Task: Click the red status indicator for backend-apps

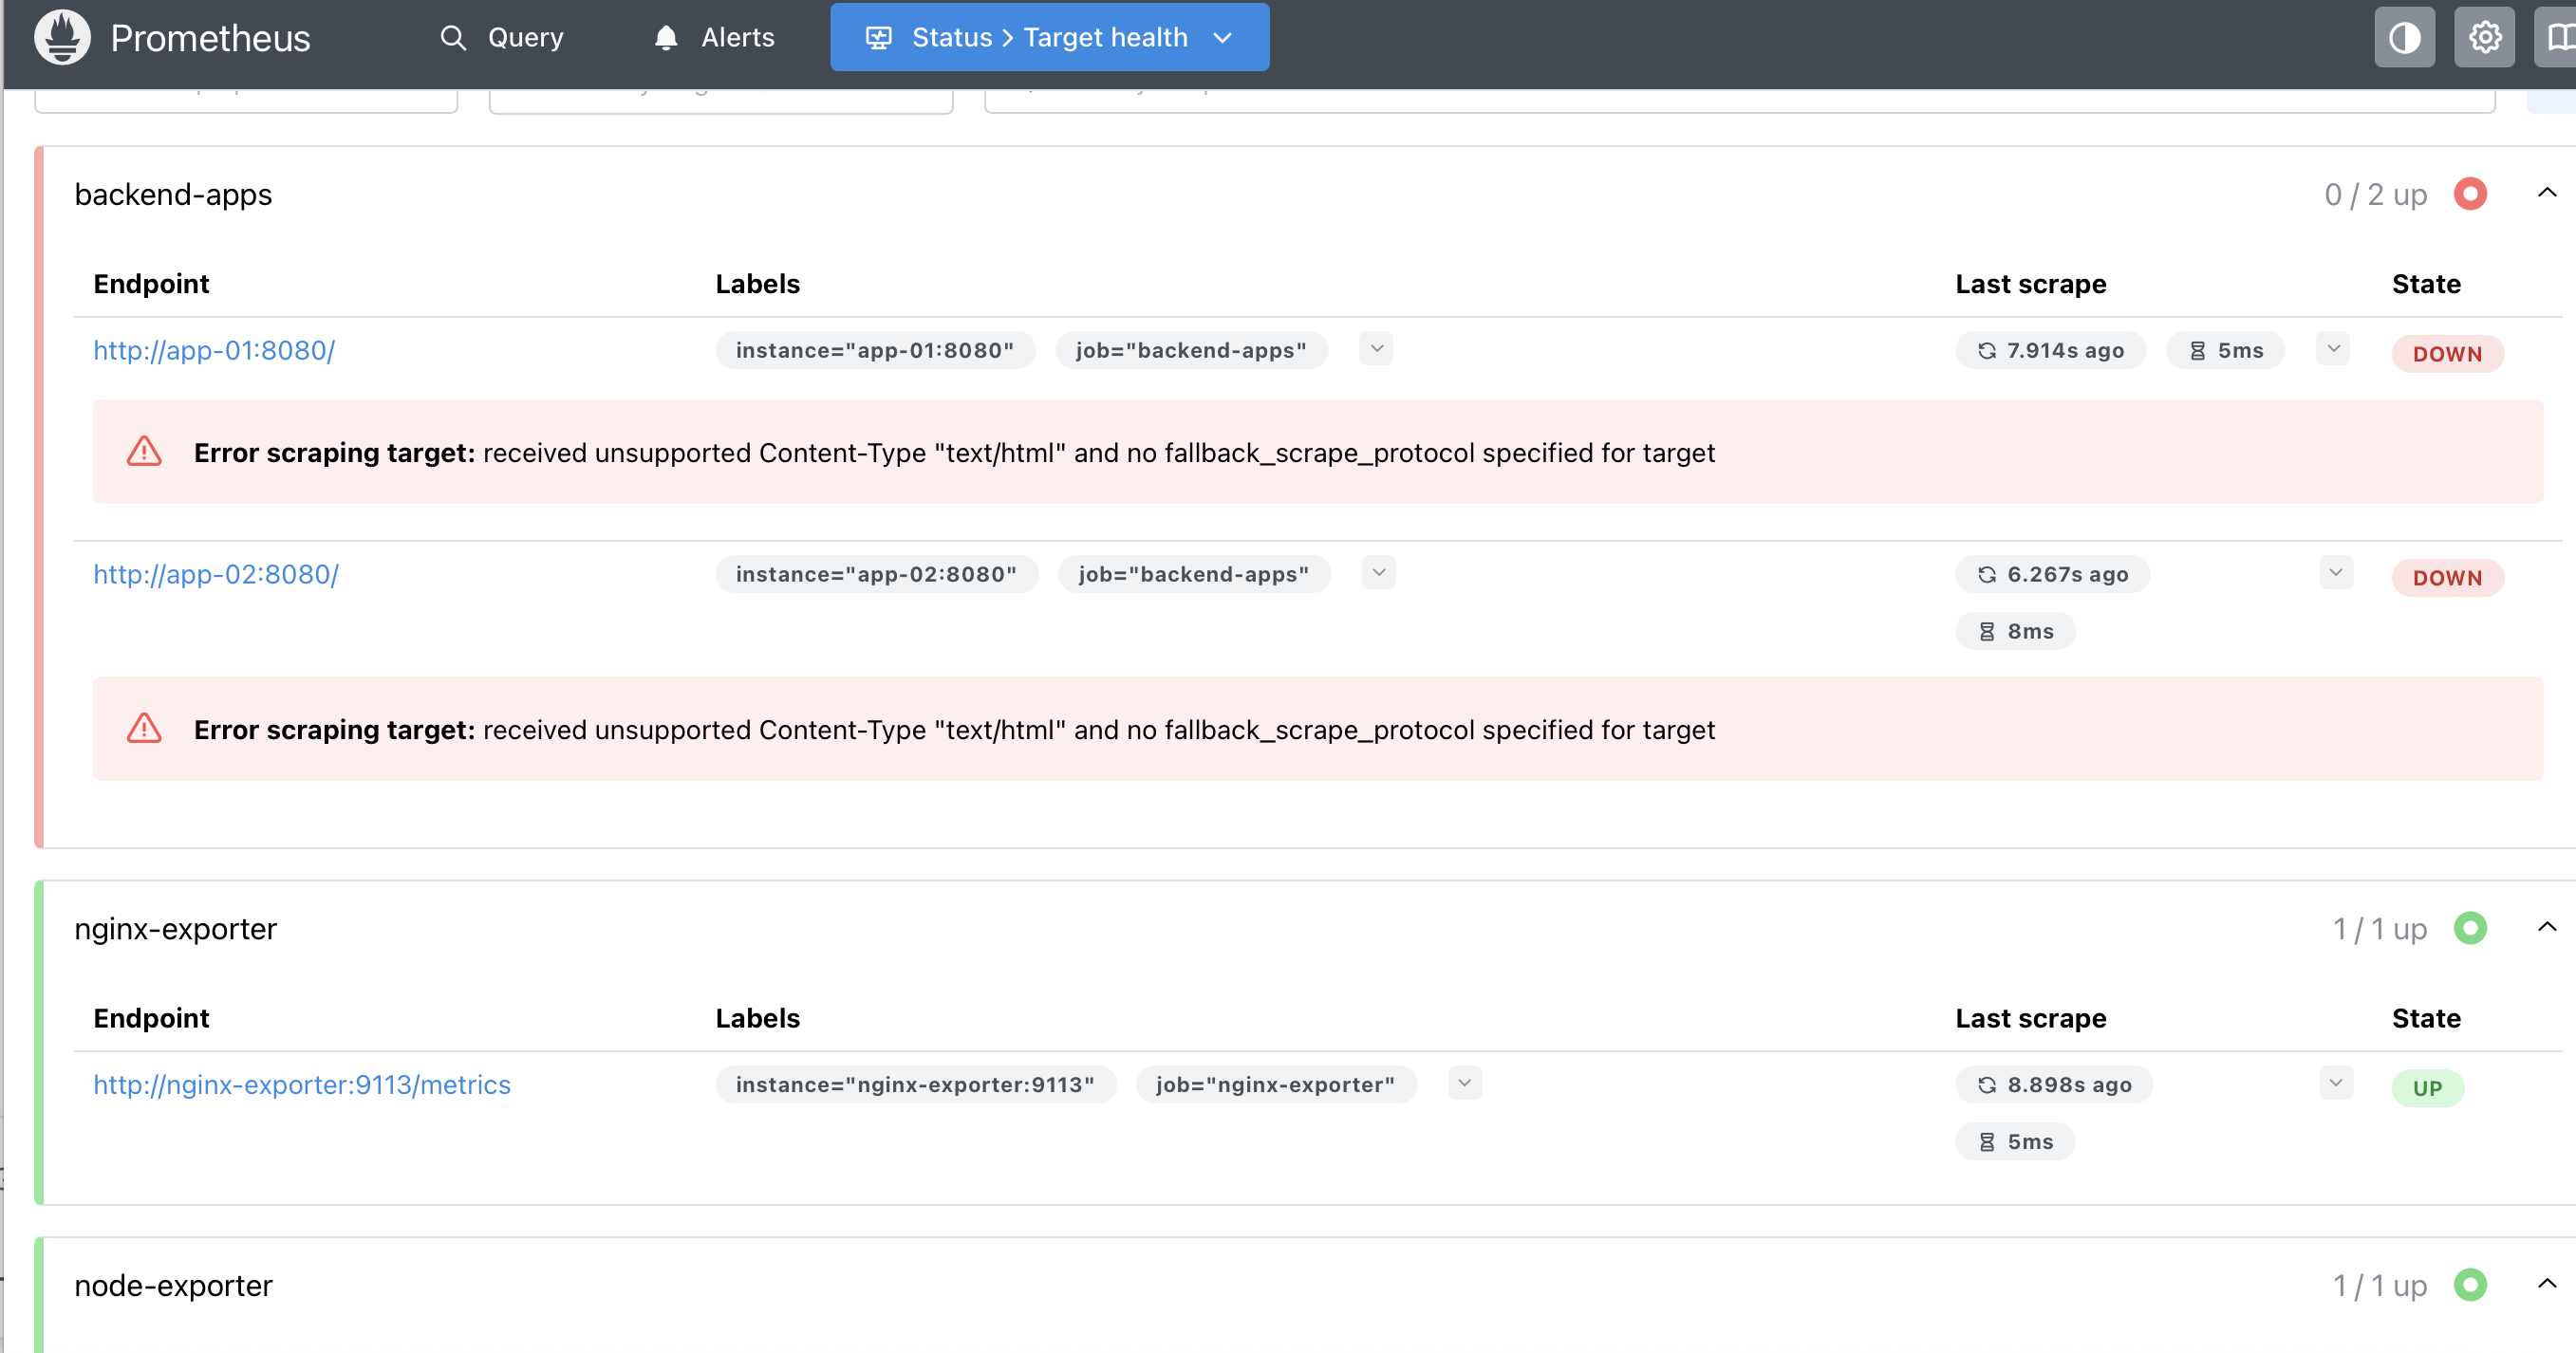Action: pyautogui.click(x=2469, y=193)
